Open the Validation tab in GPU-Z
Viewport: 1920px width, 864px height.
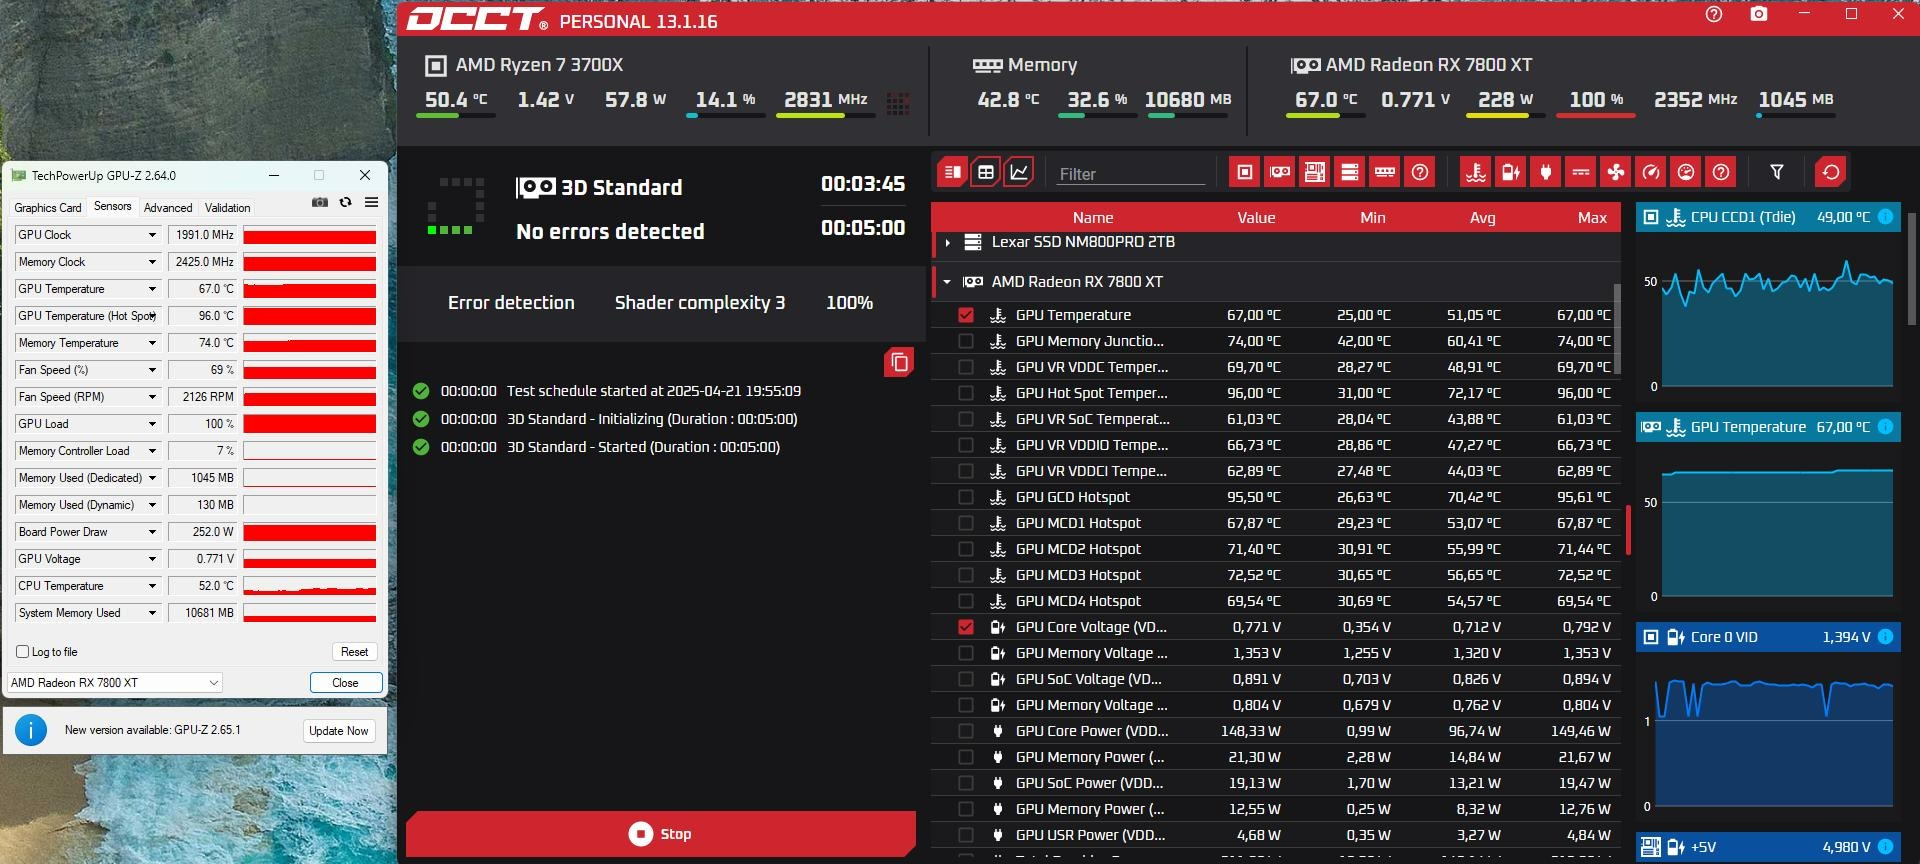[x=228, y=208]
